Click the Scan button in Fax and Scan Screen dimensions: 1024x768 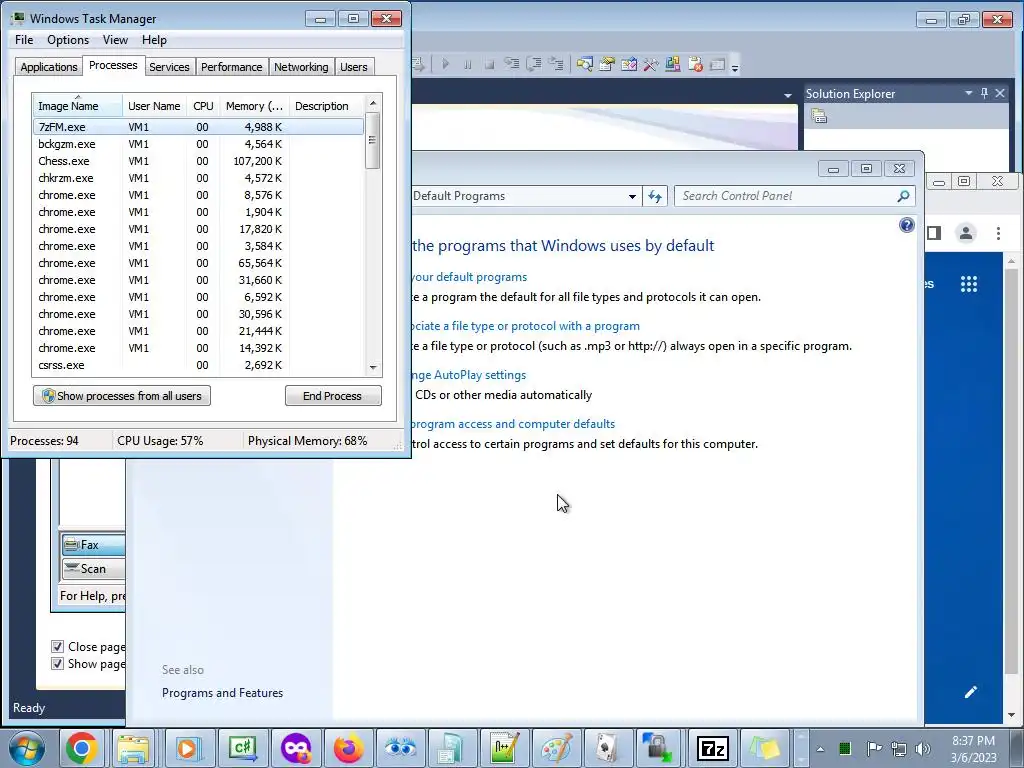pyautogui.click(x=93, y=569)
